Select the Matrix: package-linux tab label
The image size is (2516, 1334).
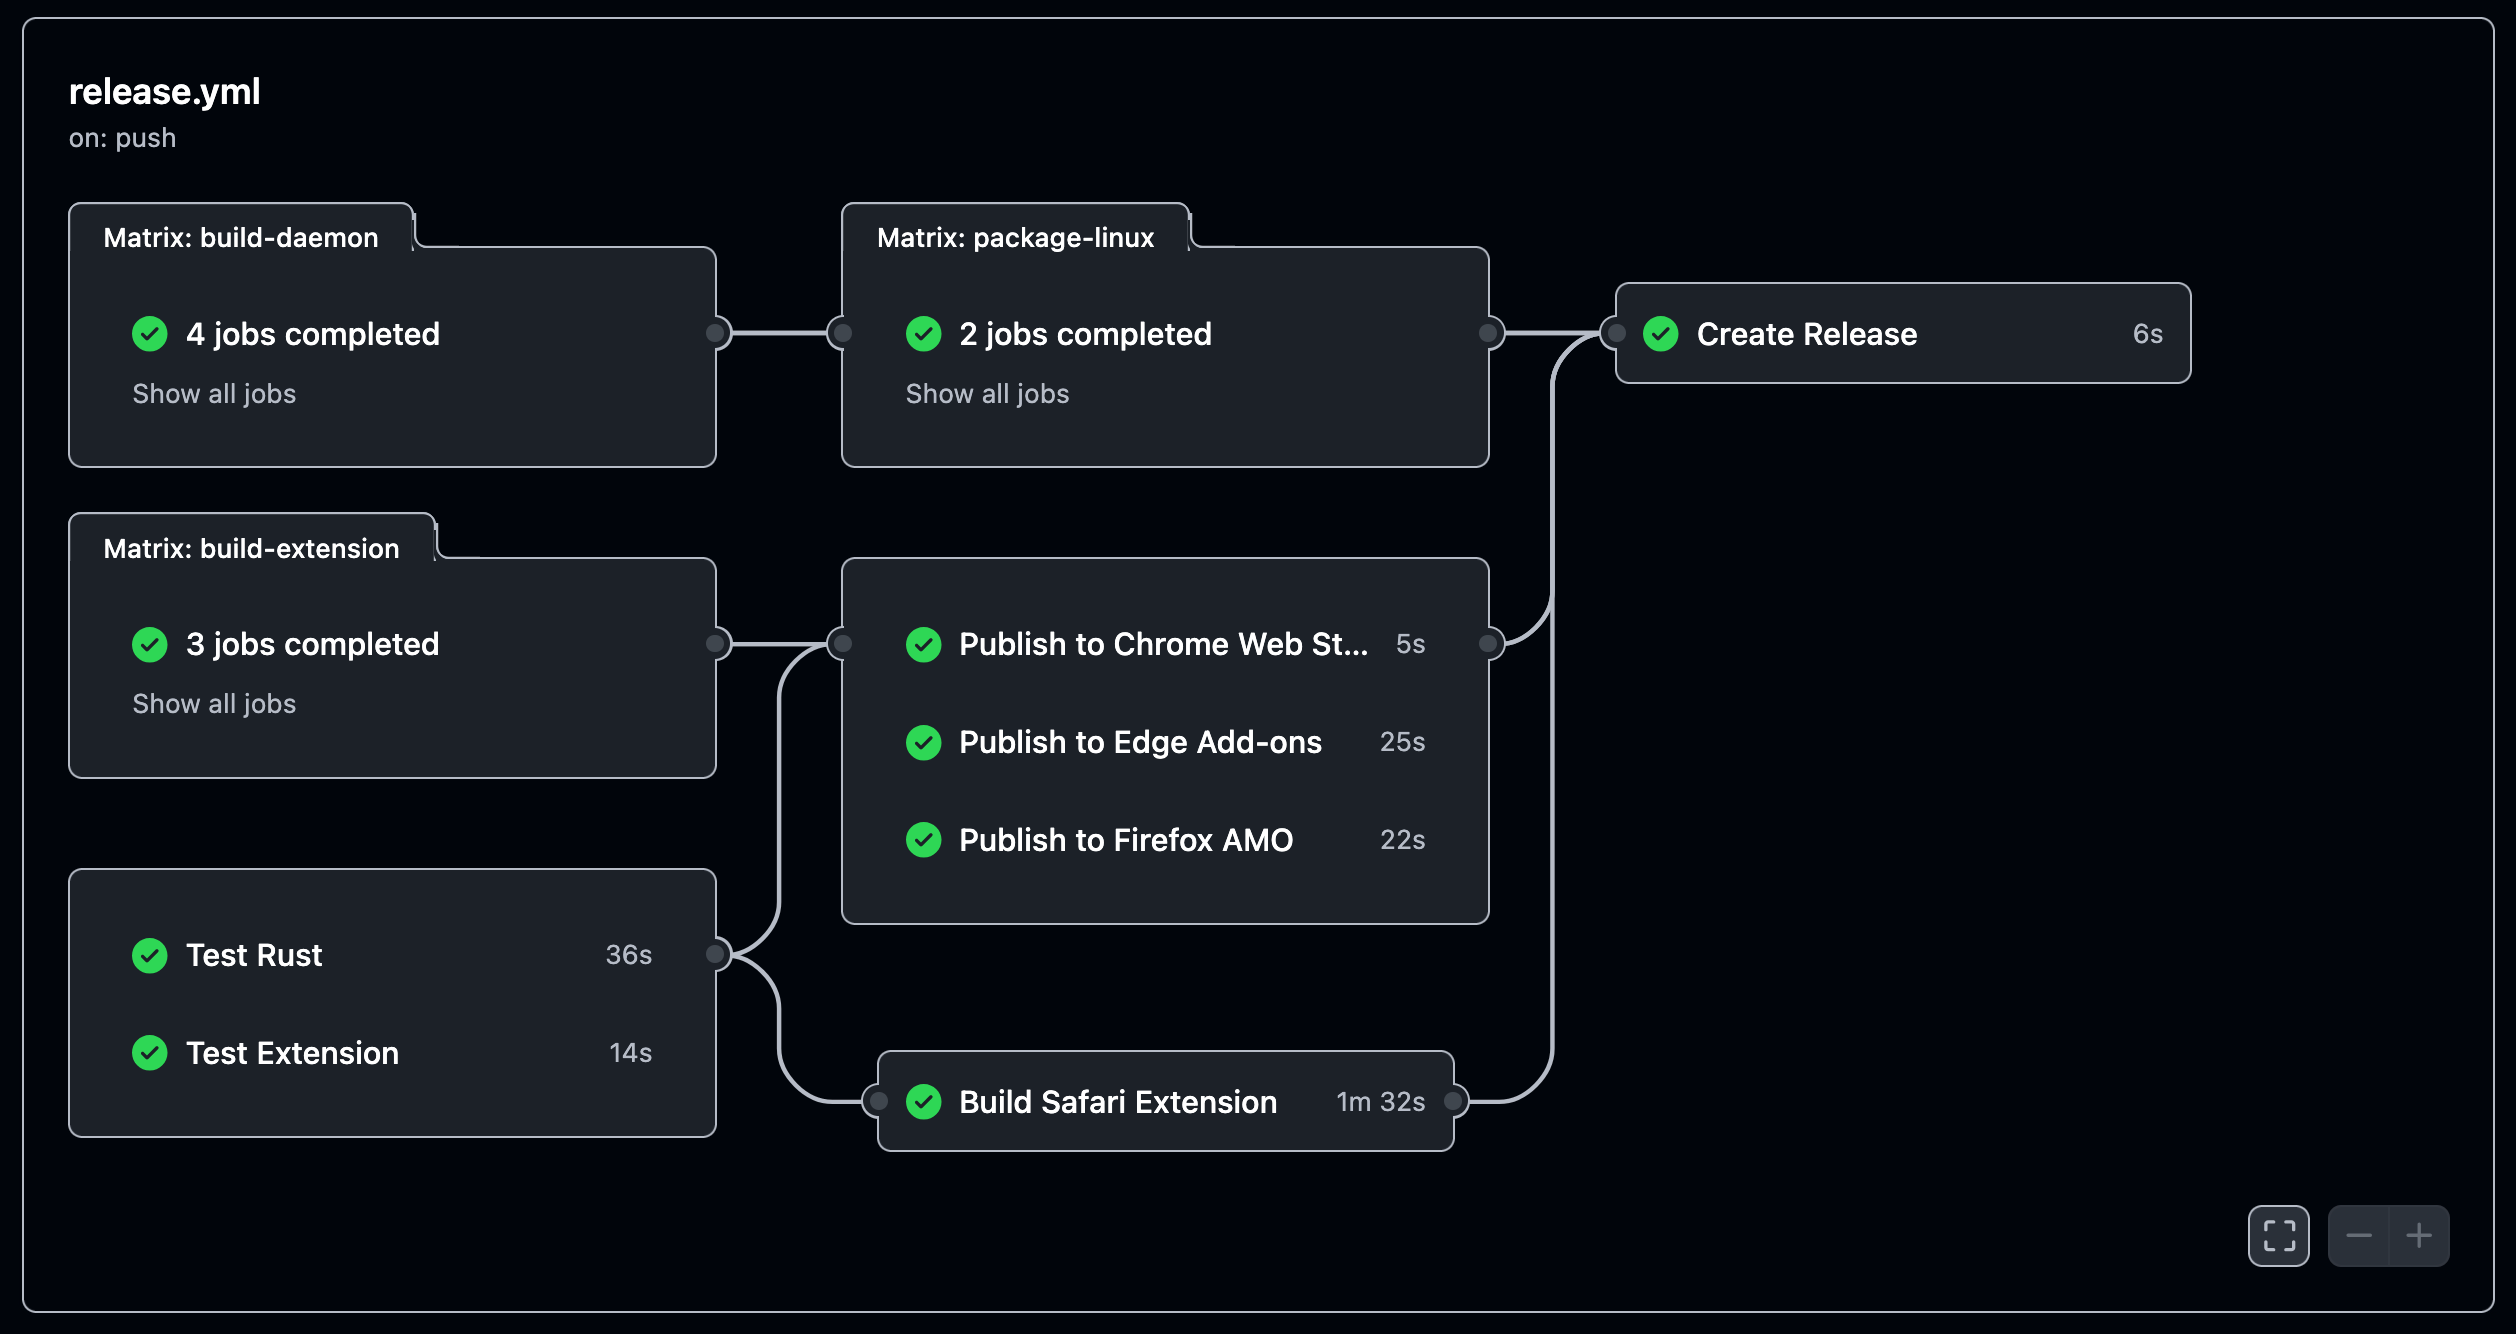click(x=1015, y=238)
